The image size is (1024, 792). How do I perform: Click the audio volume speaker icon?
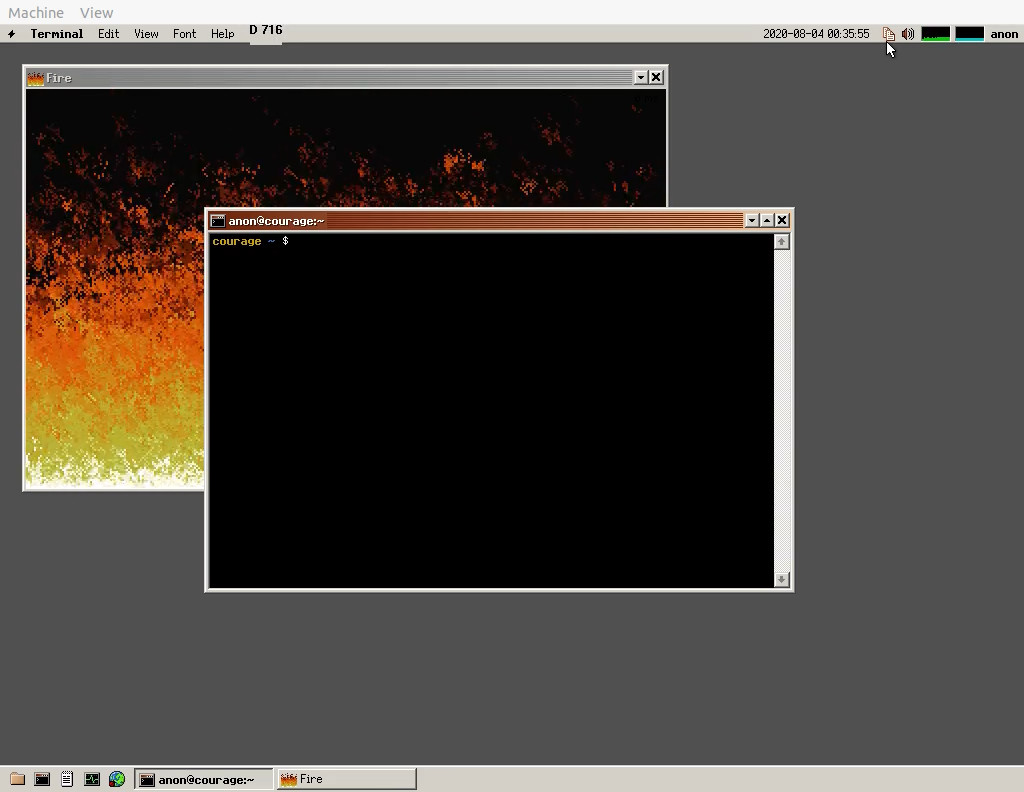pos(908,34)
